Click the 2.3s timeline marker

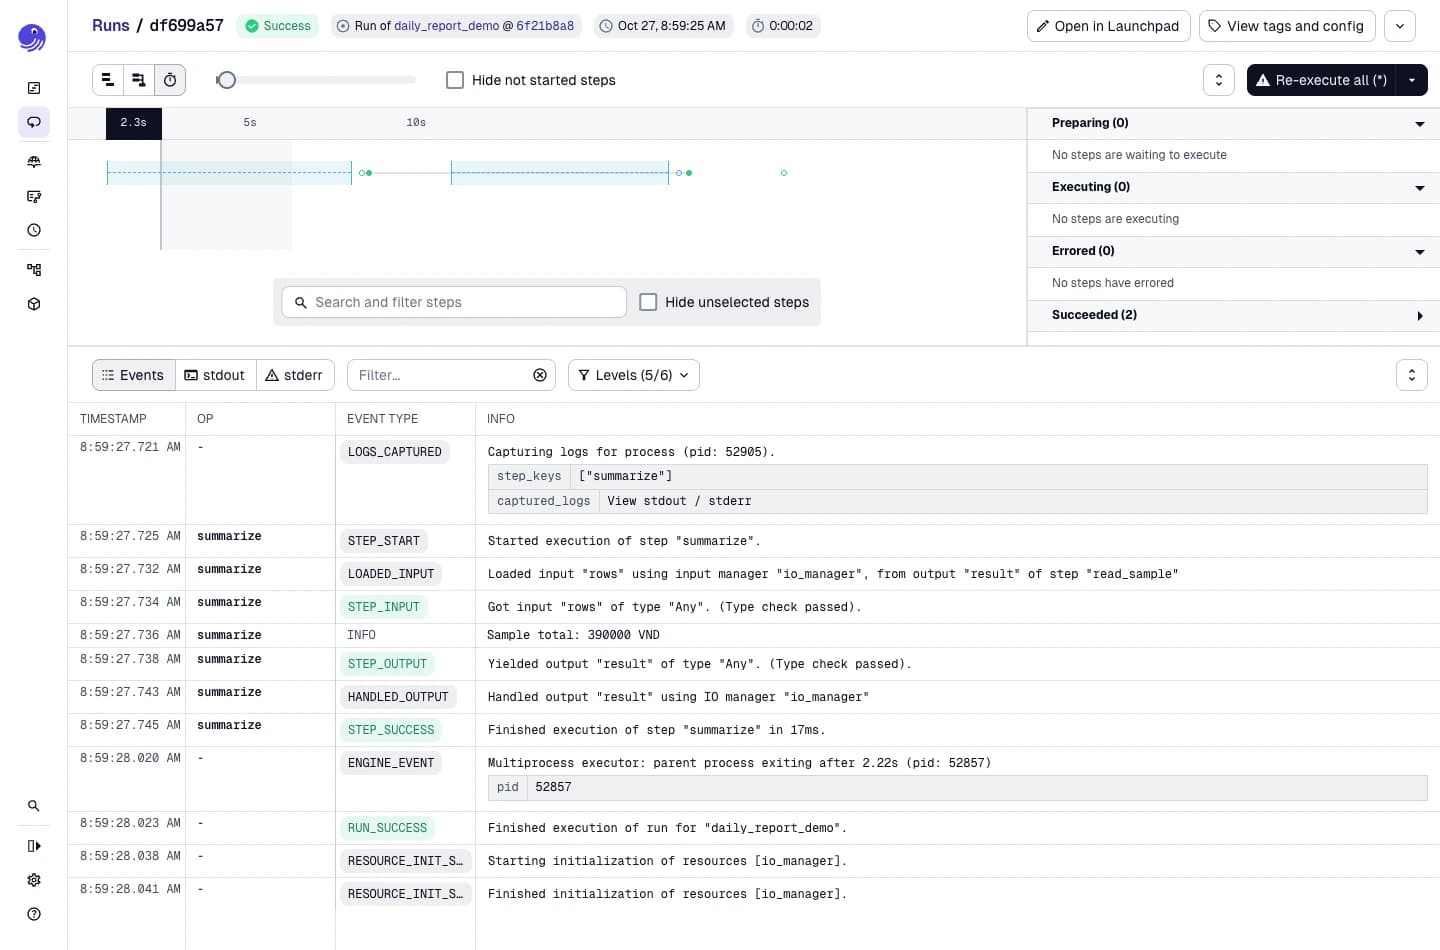click(134, 123)
